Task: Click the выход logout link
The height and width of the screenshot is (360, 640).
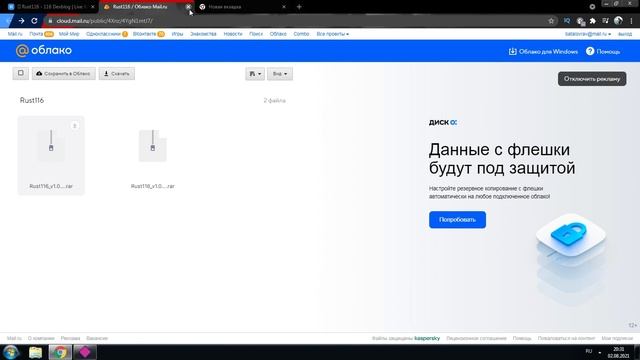Action: pyautogui.click(x=624, y=34)
